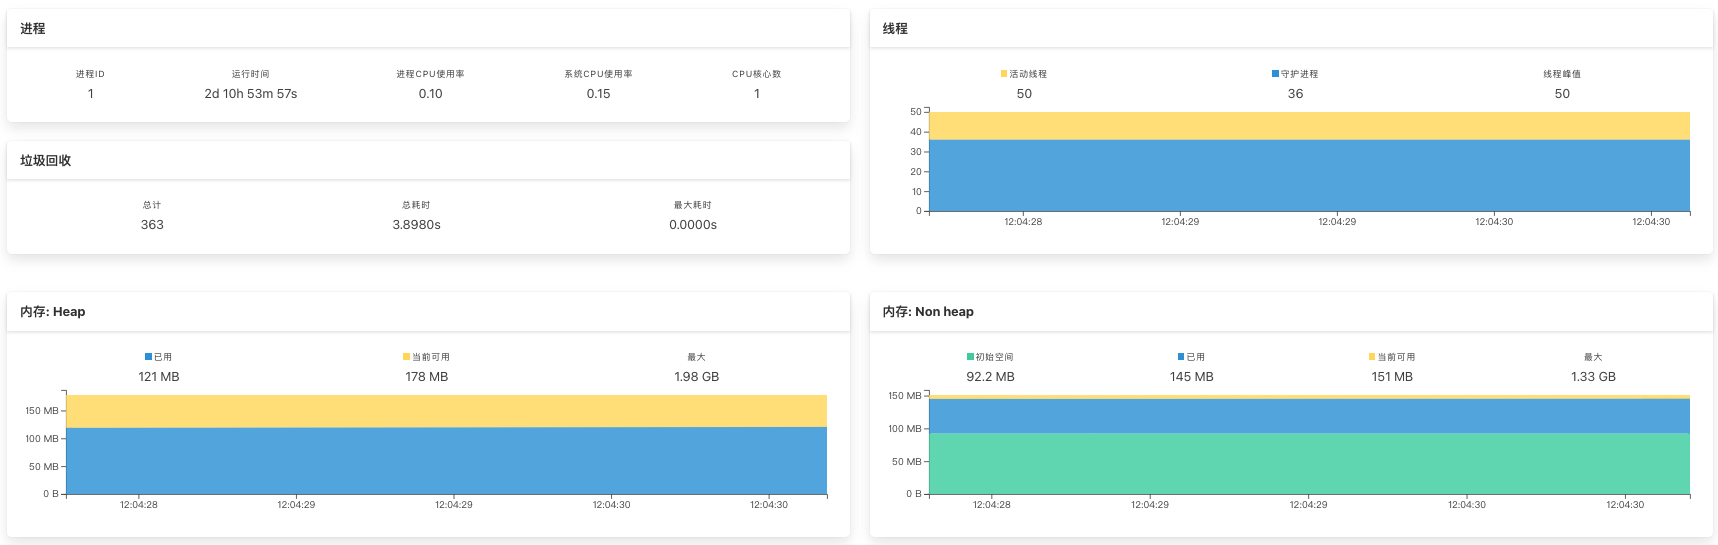Image resolution: width=1718 pixels, height=545 pixels.
Task: Click the 进程CPU使用率 label
Action: [x=430, y=74]
